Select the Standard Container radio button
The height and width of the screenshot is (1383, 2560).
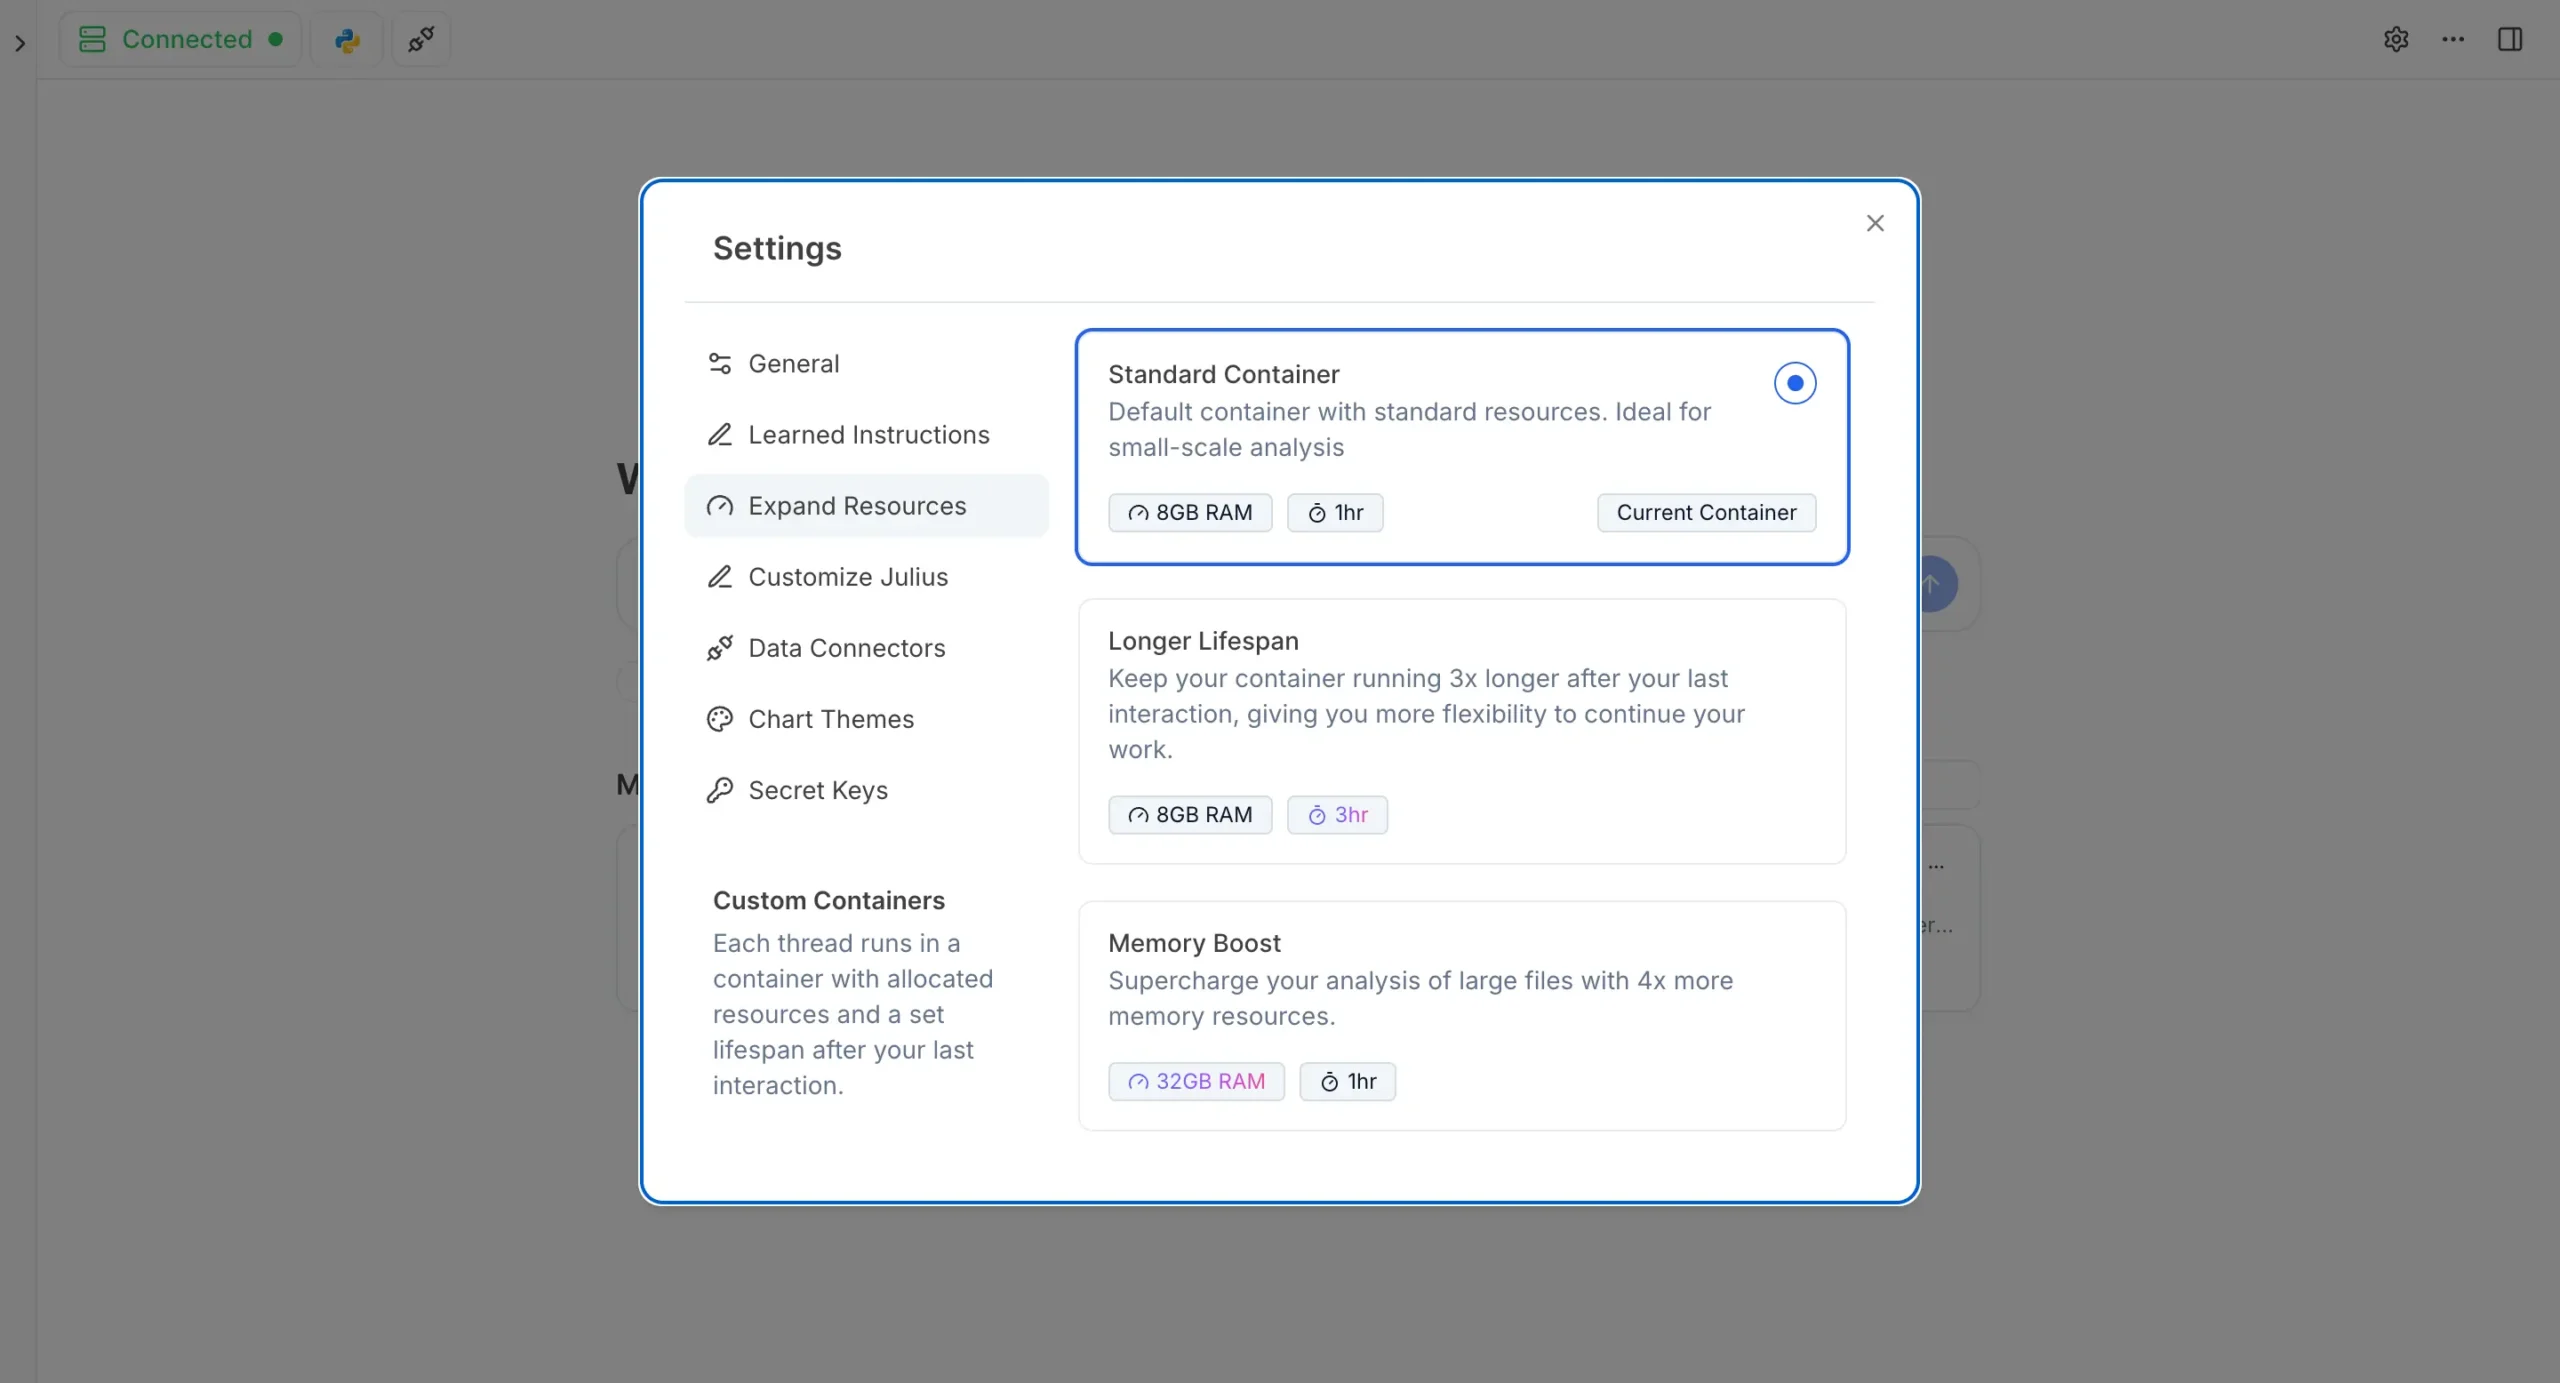pos(1795,383)
